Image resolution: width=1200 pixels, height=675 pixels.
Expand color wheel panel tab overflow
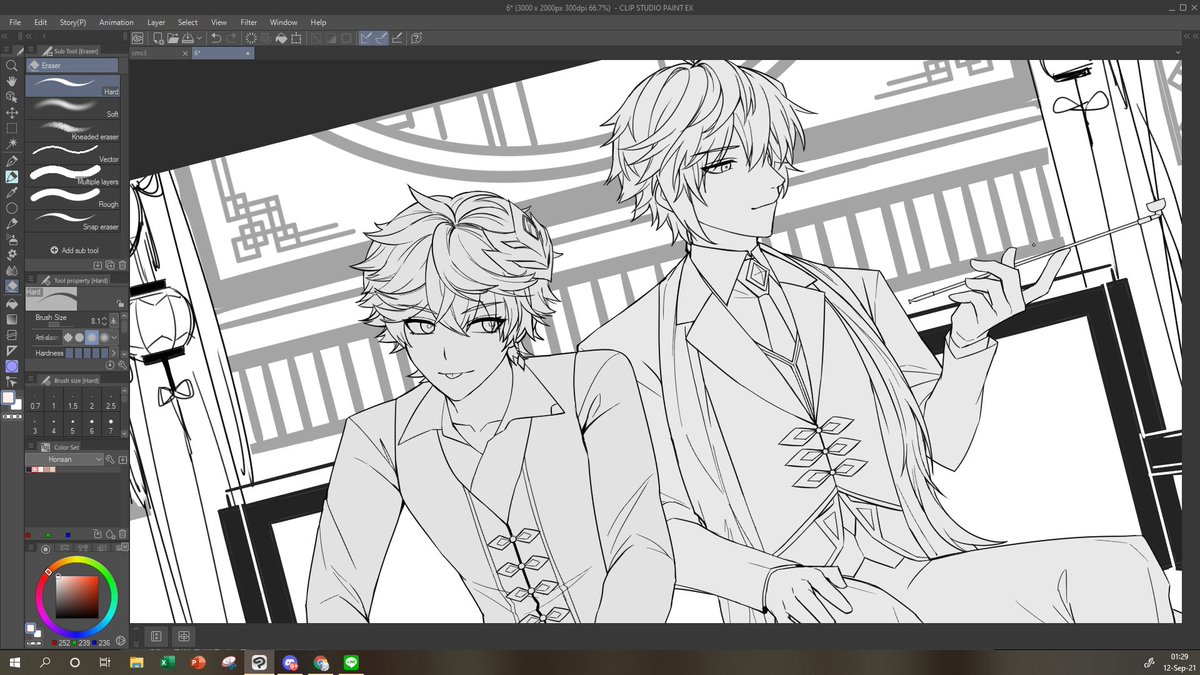click(x=125, y=547)
